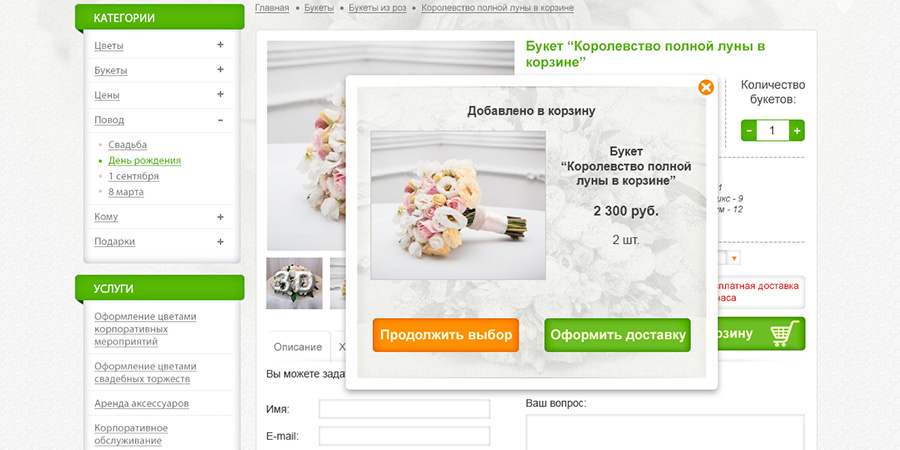Close the added-to-cart popup
Viewport: 900px width, 450px height.
pos(705,87)
